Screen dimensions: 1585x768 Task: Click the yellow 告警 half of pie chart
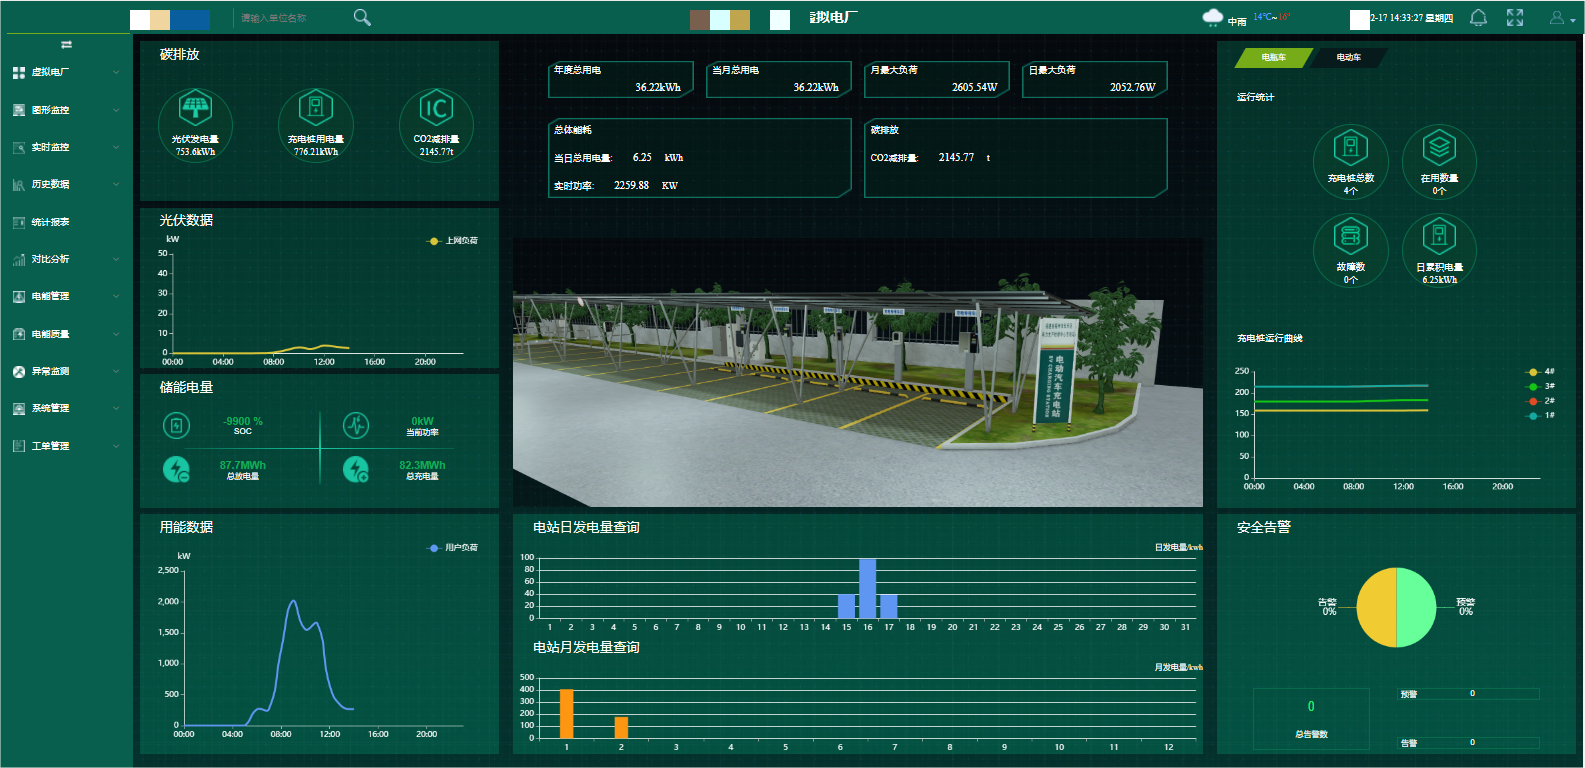[1377, 608]
